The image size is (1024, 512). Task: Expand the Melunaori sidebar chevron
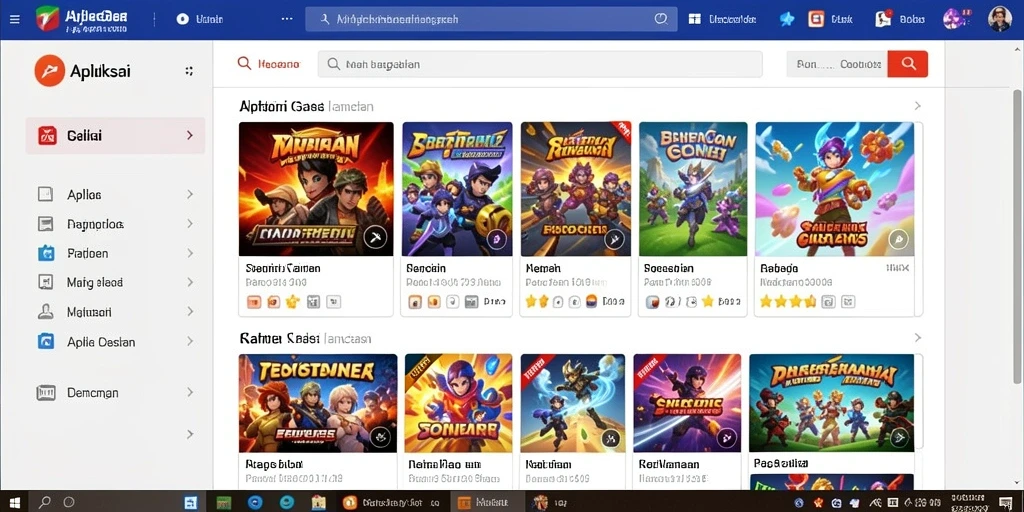coord(190,312)
